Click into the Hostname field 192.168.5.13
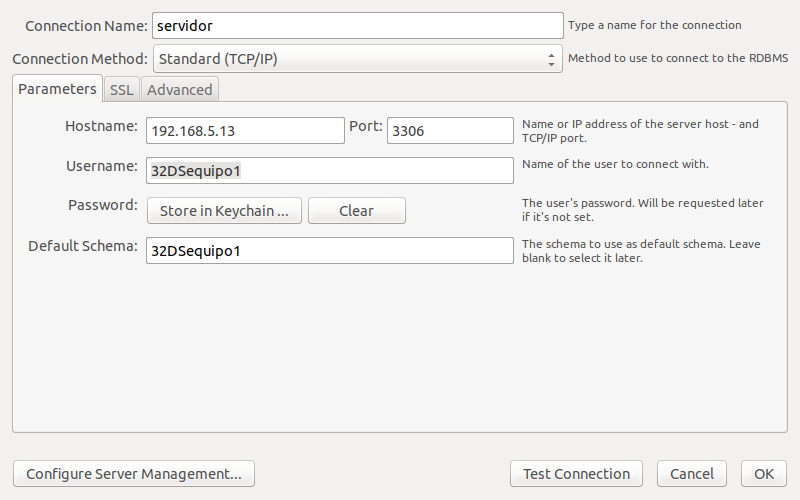The image size is (800, 500). click(245, 131)
